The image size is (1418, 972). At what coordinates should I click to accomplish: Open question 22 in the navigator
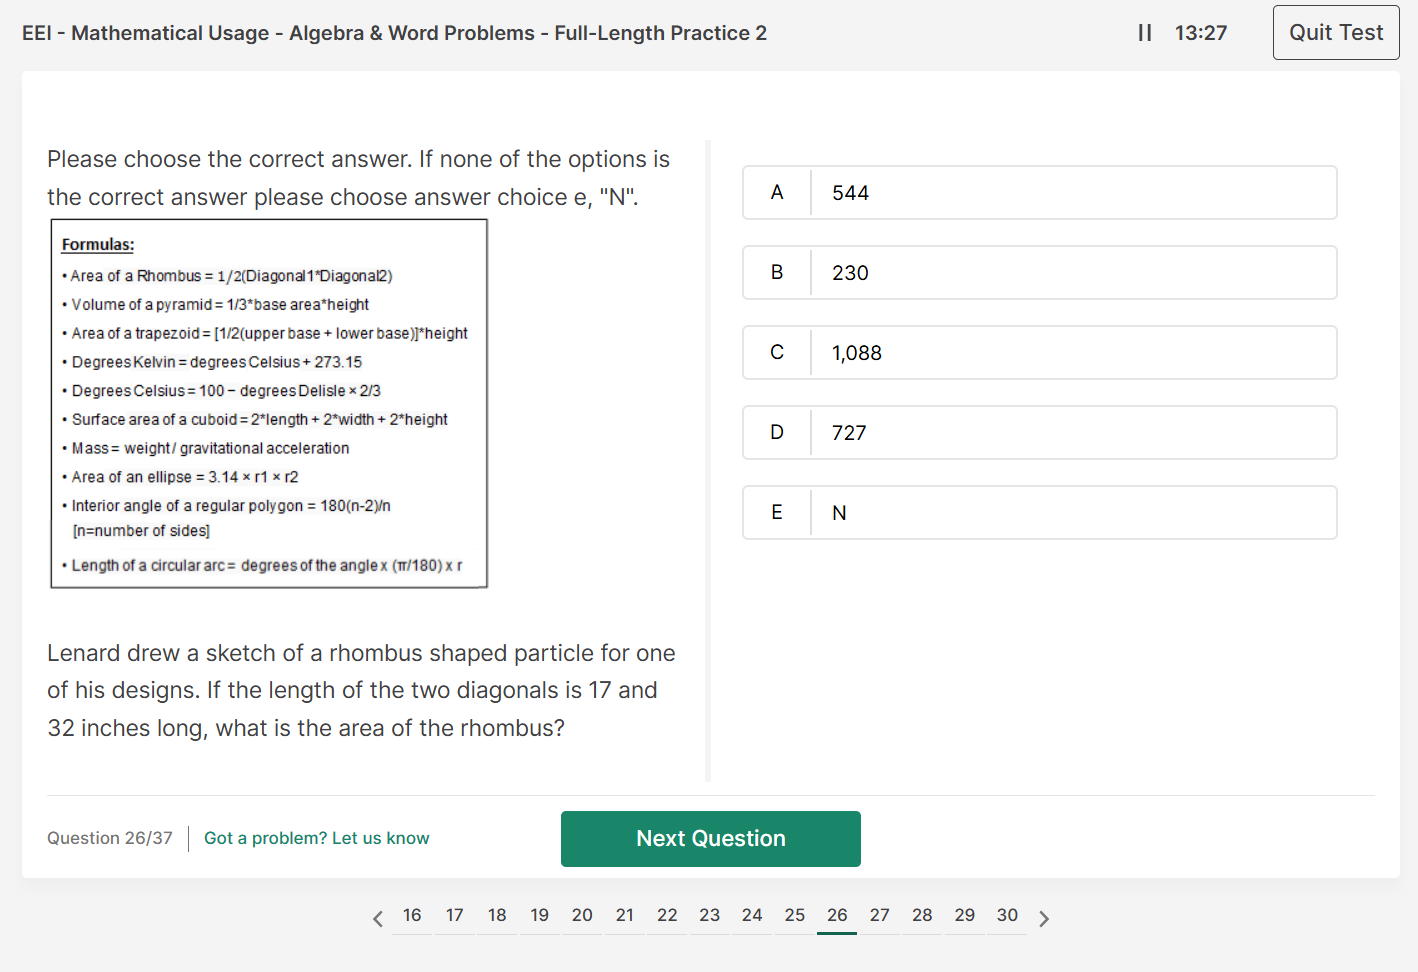pos(667,915)
